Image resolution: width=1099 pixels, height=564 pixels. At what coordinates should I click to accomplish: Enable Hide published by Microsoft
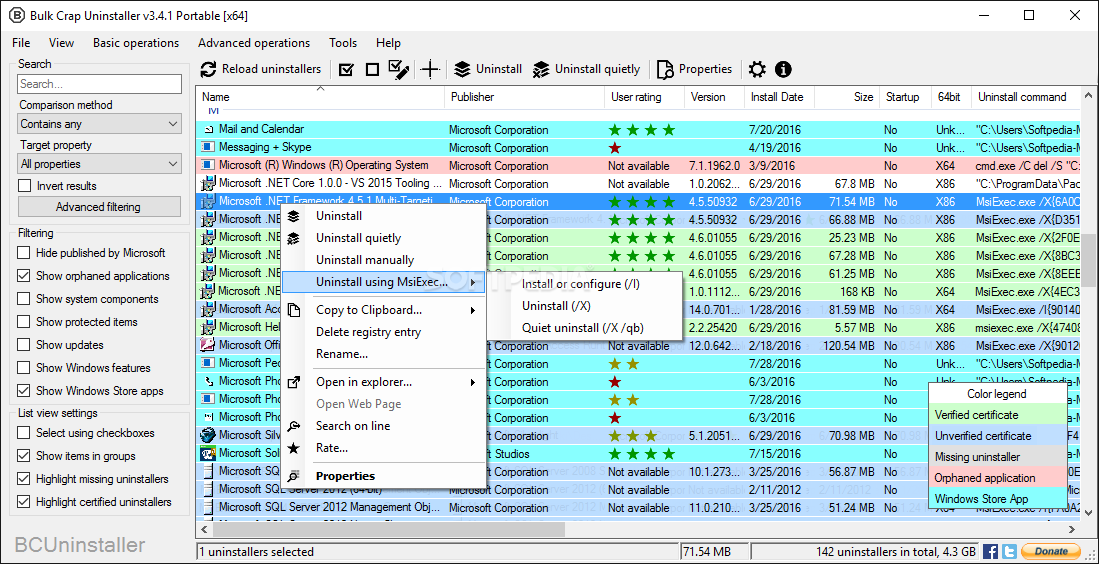[x=24, y=253]
